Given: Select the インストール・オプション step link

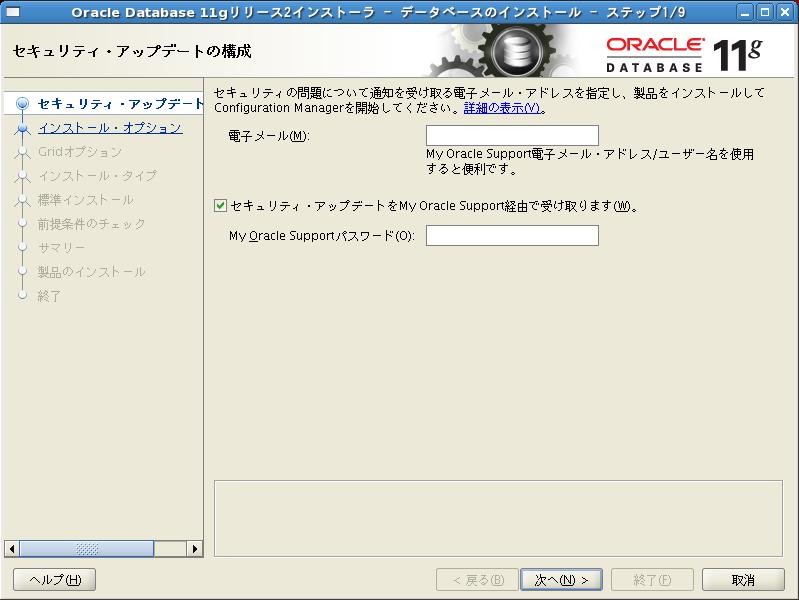Looking at the screenshot, I should (x=110, y=127).
